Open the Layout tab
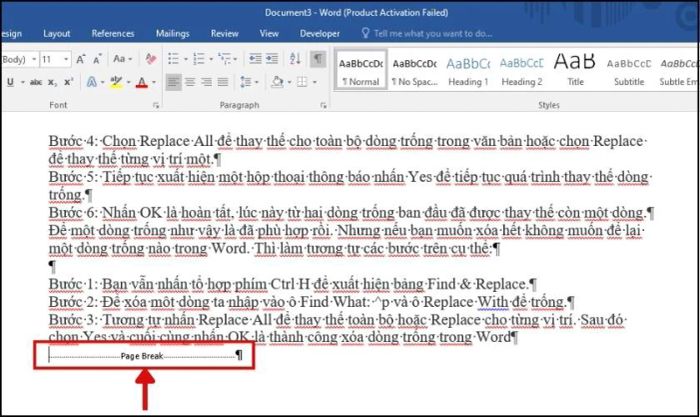Viewport: 700px width, 417px height. pyautogui.click(x=57, y=33)
